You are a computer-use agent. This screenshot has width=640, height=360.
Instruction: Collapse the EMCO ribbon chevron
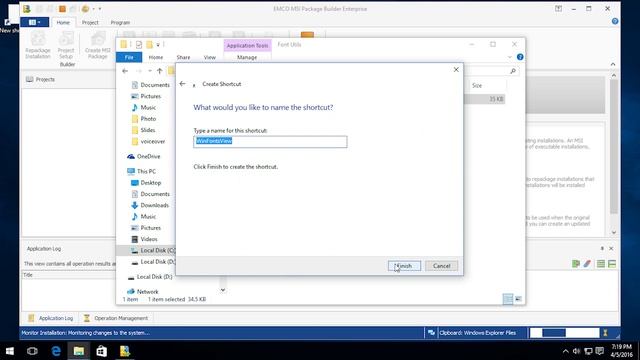click(613, 64)
